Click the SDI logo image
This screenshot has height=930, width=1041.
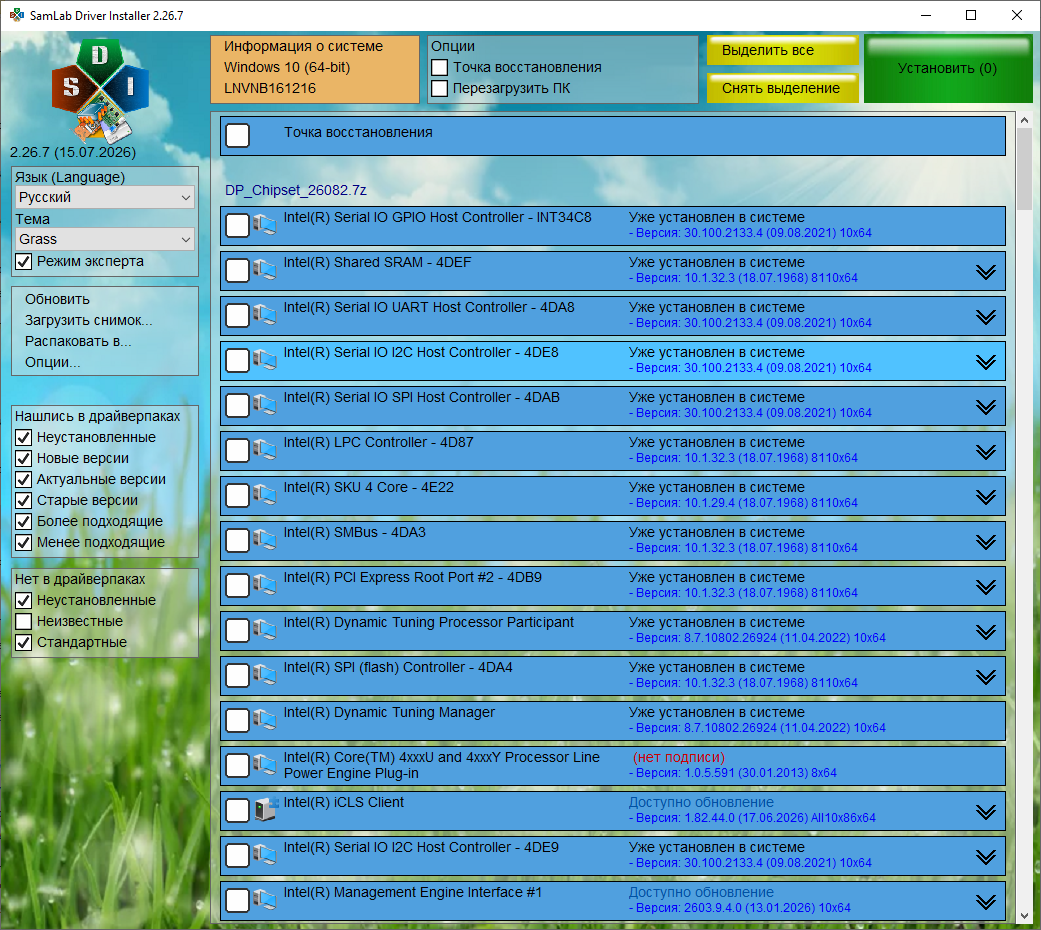tap(100, 90)
